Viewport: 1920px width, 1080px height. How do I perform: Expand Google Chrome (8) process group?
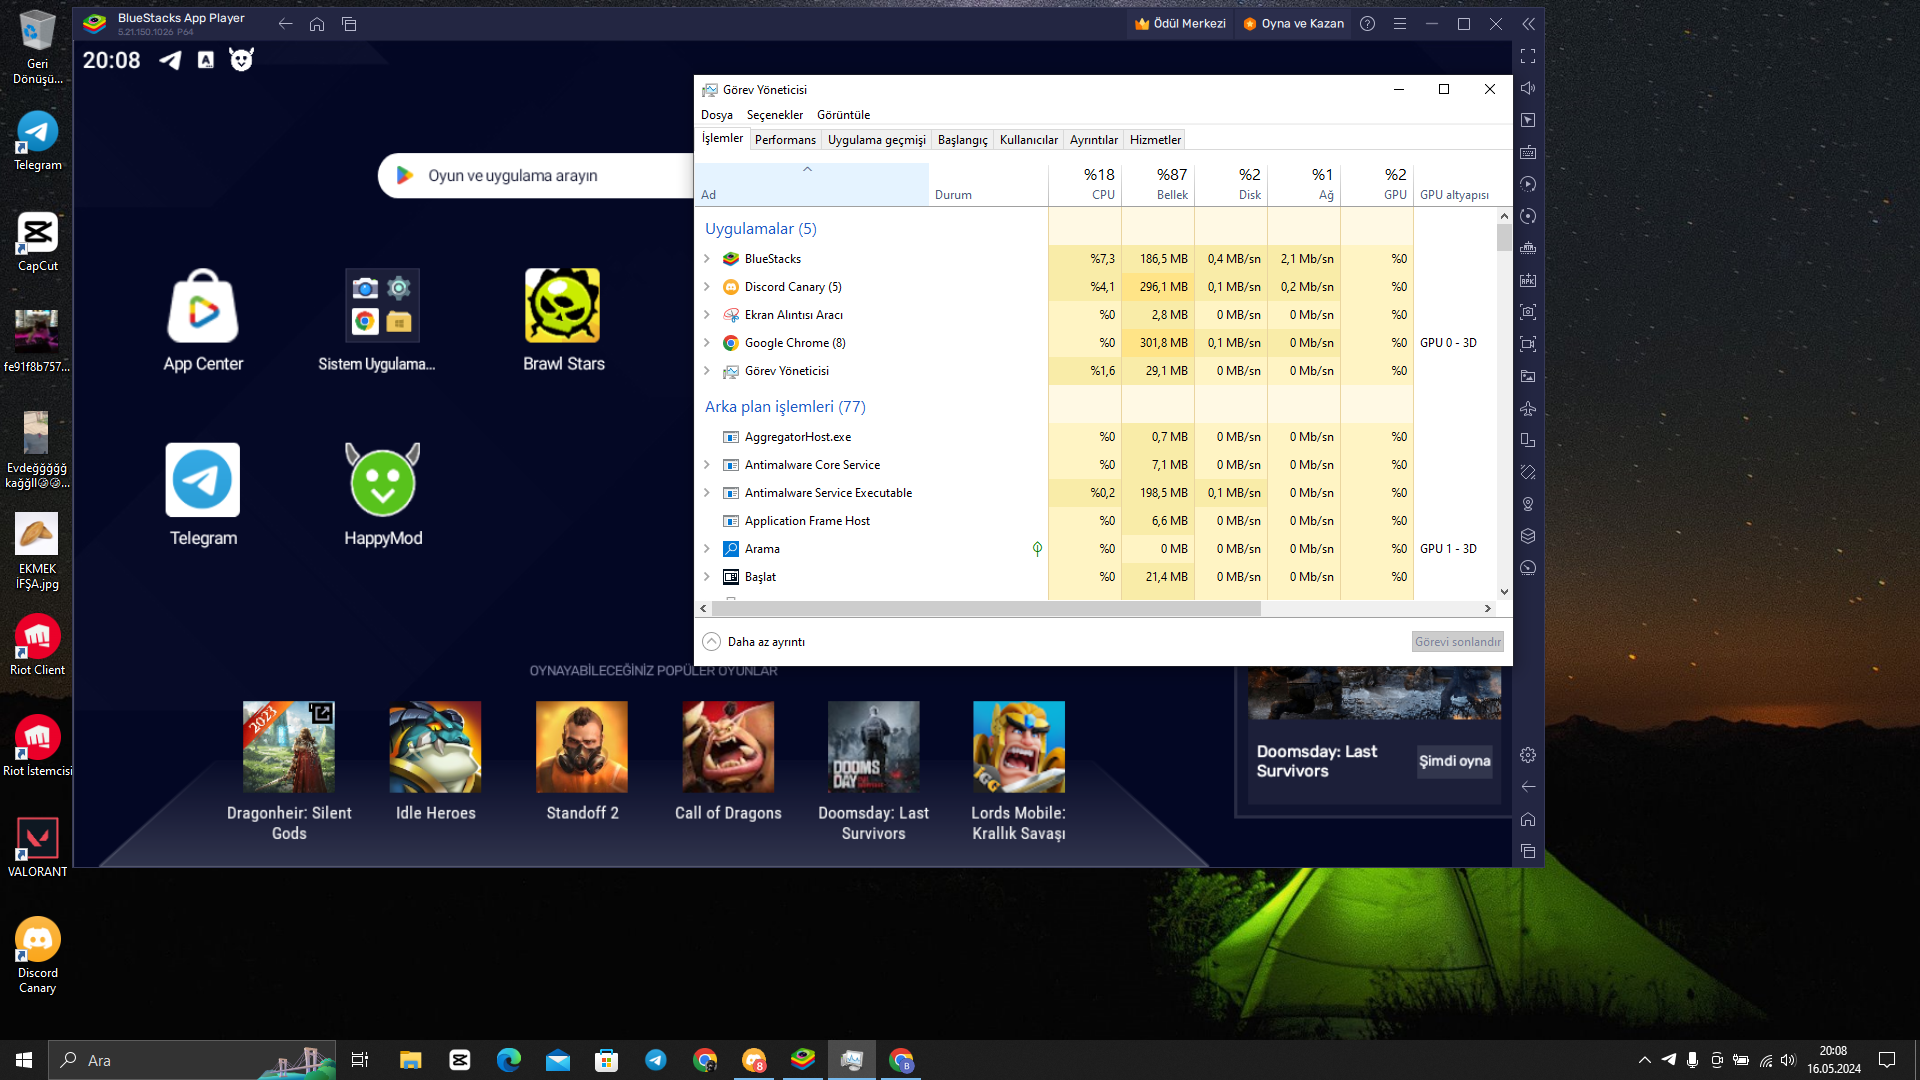pyautogui.click(x=707, y=343)
